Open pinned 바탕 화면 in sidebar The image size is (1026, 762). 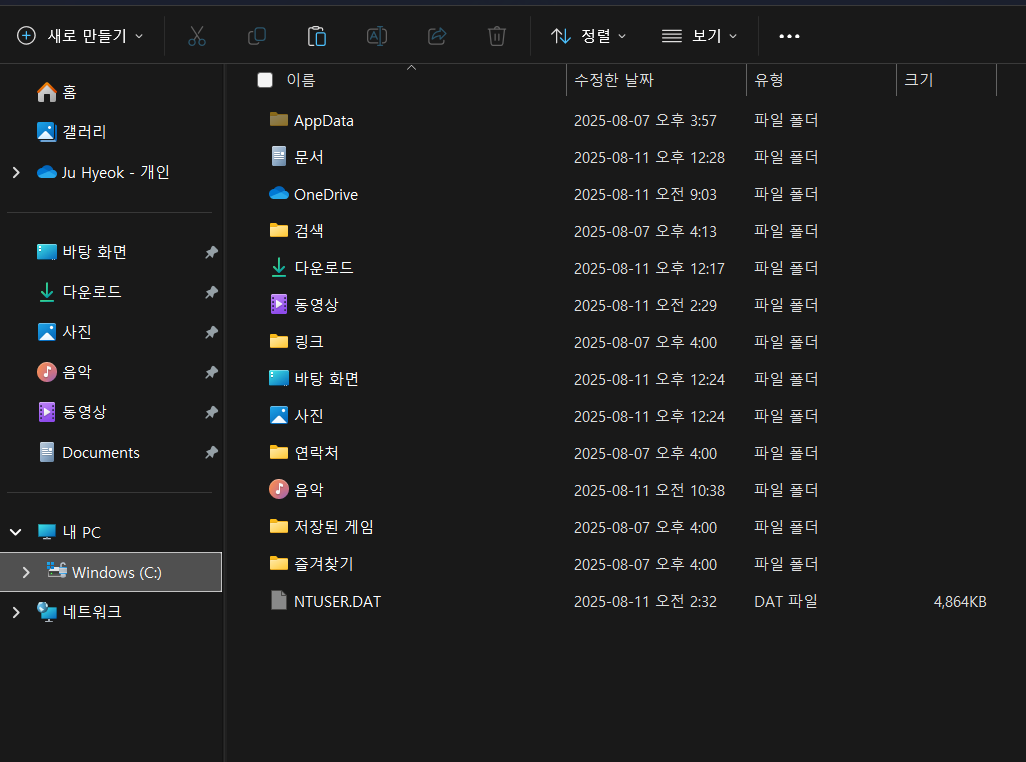point(82,252)
